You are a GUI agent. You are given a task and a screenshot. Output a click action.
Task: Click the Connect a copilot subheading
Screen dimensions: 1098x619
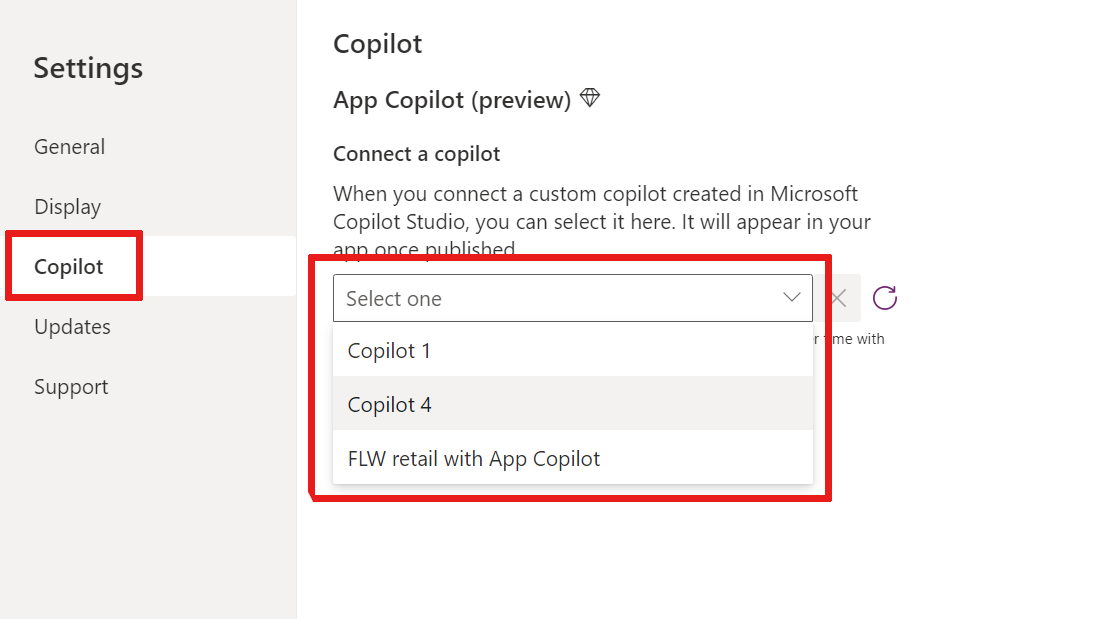pos(417,153)
